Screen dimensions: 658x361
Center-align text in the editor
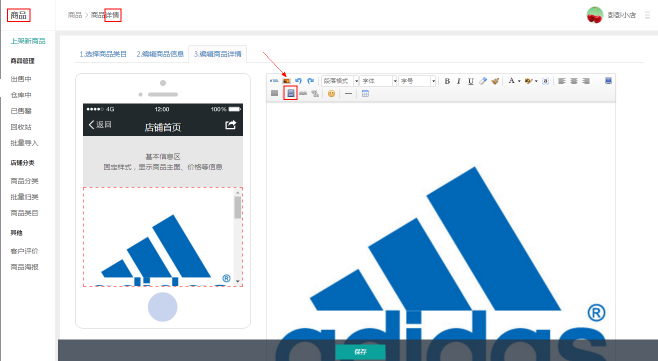coord(574,81)
